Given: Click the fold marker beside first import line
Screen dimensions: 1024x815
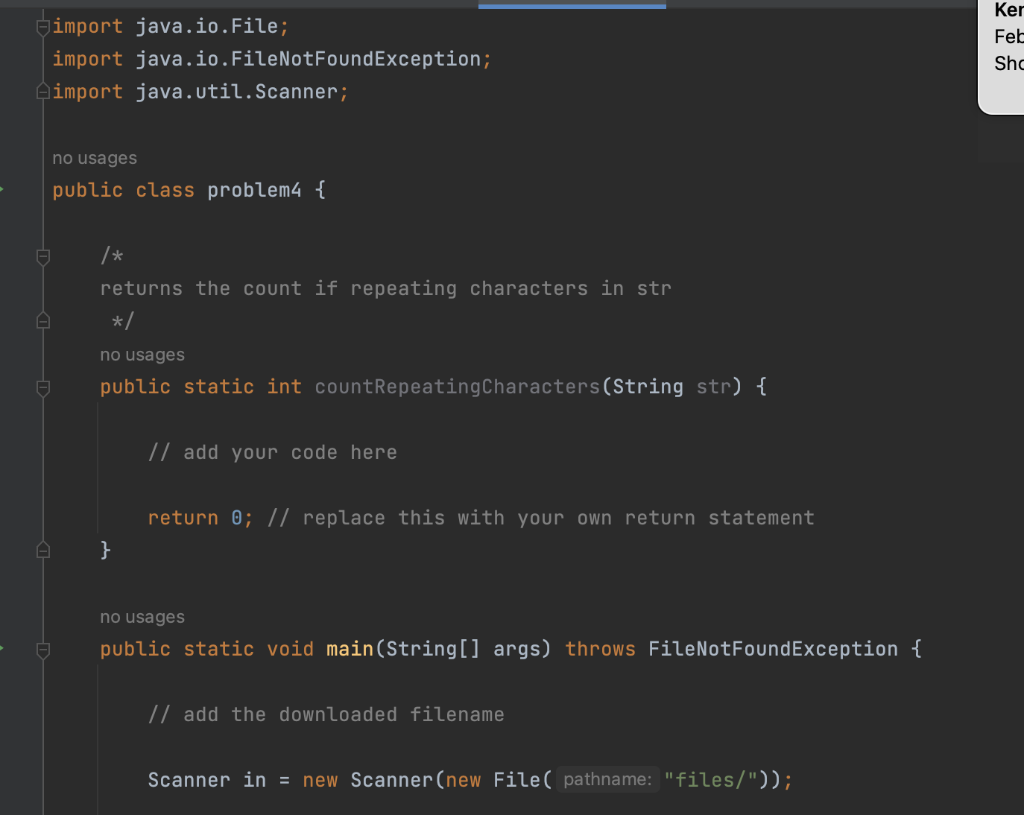Looking at the screenshot, I should click(x=42, y=26).
